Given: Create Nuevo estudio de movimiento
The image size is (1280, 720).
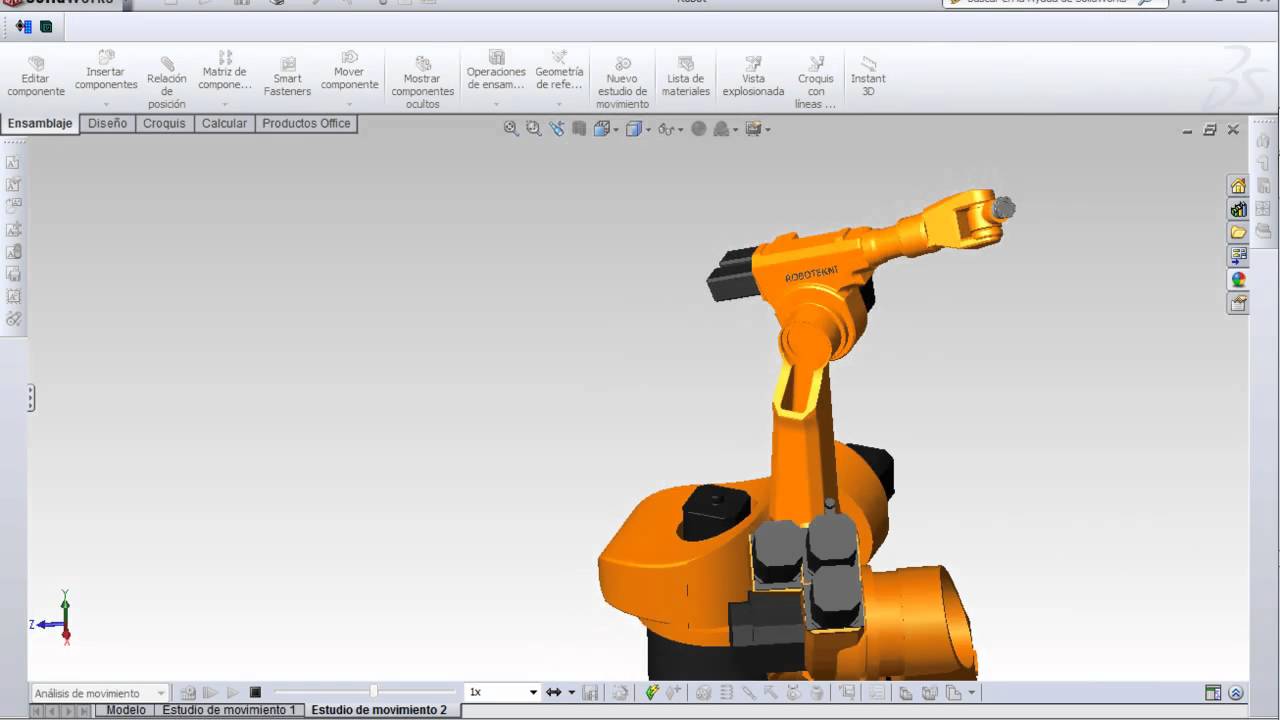Looking at the screenshot, I should point(623,83).
